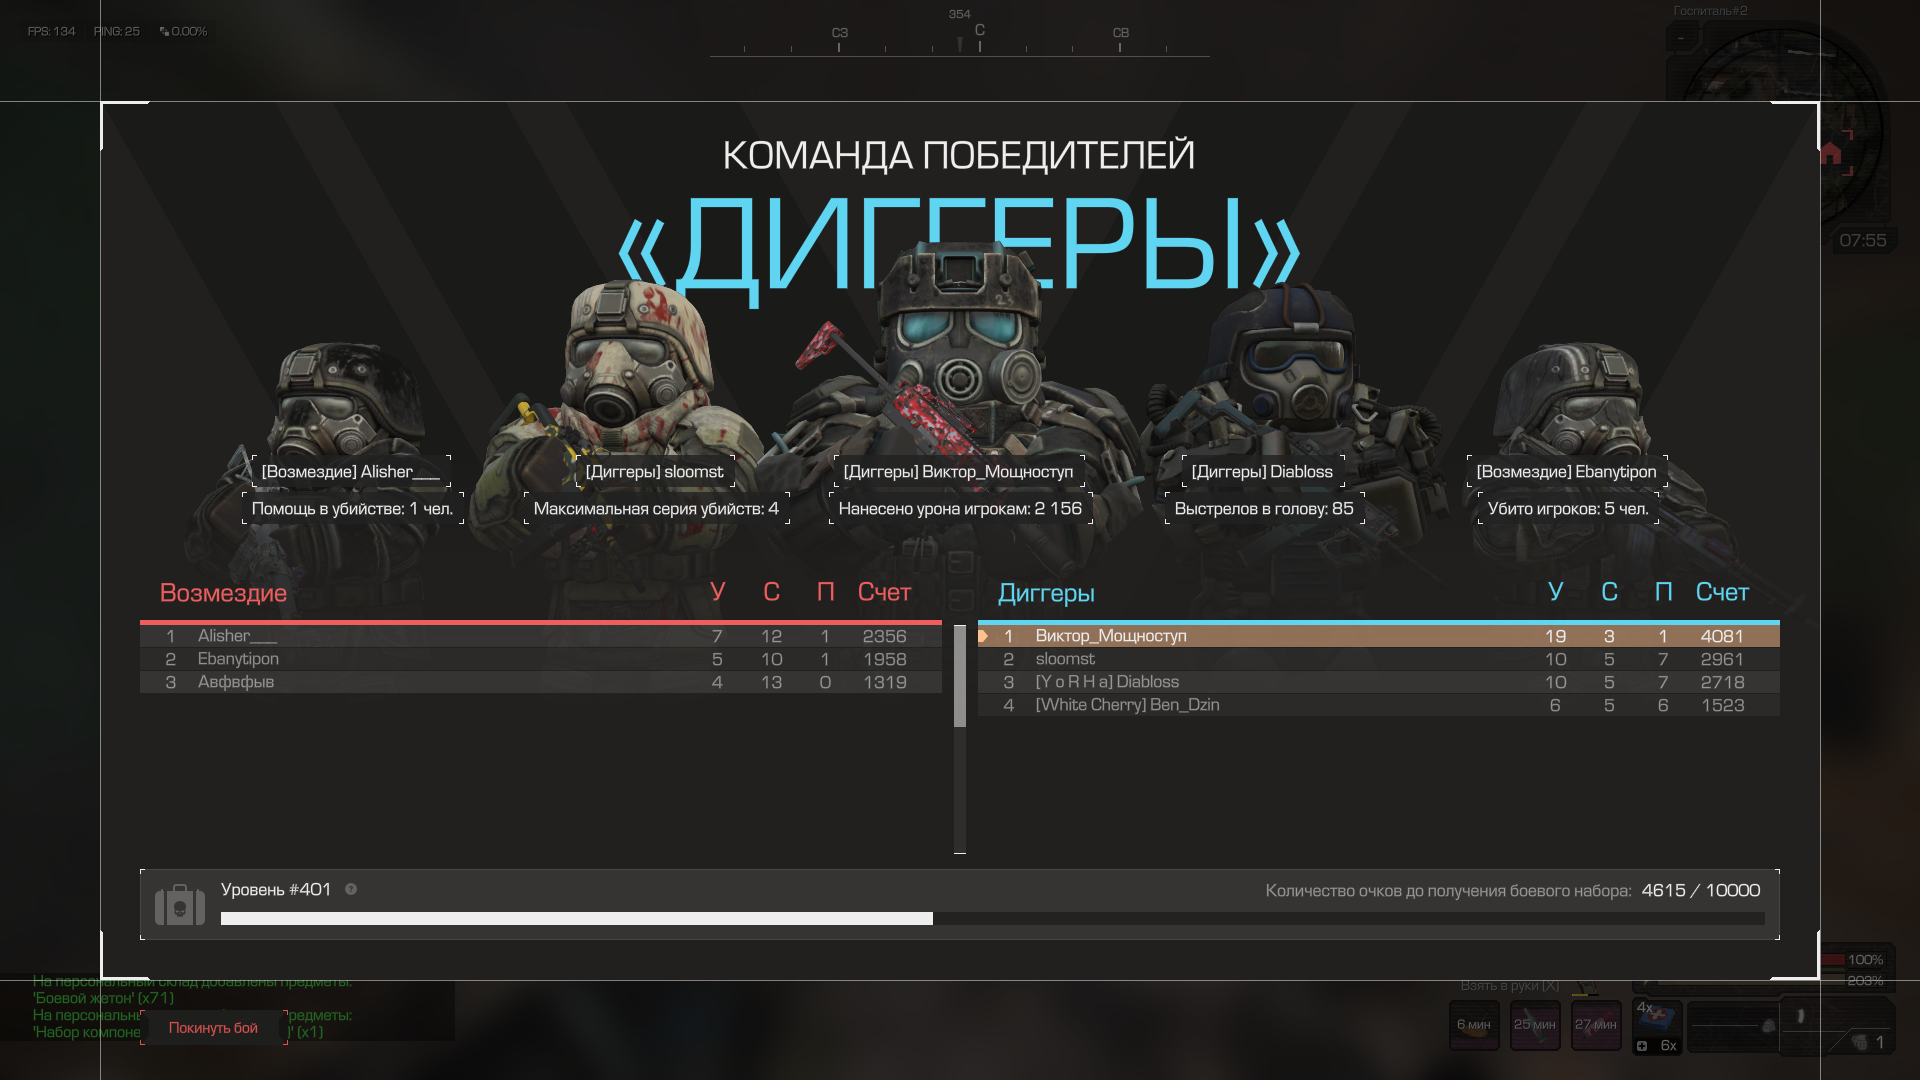Click the grenade count icon

tap(1859, 1042)
